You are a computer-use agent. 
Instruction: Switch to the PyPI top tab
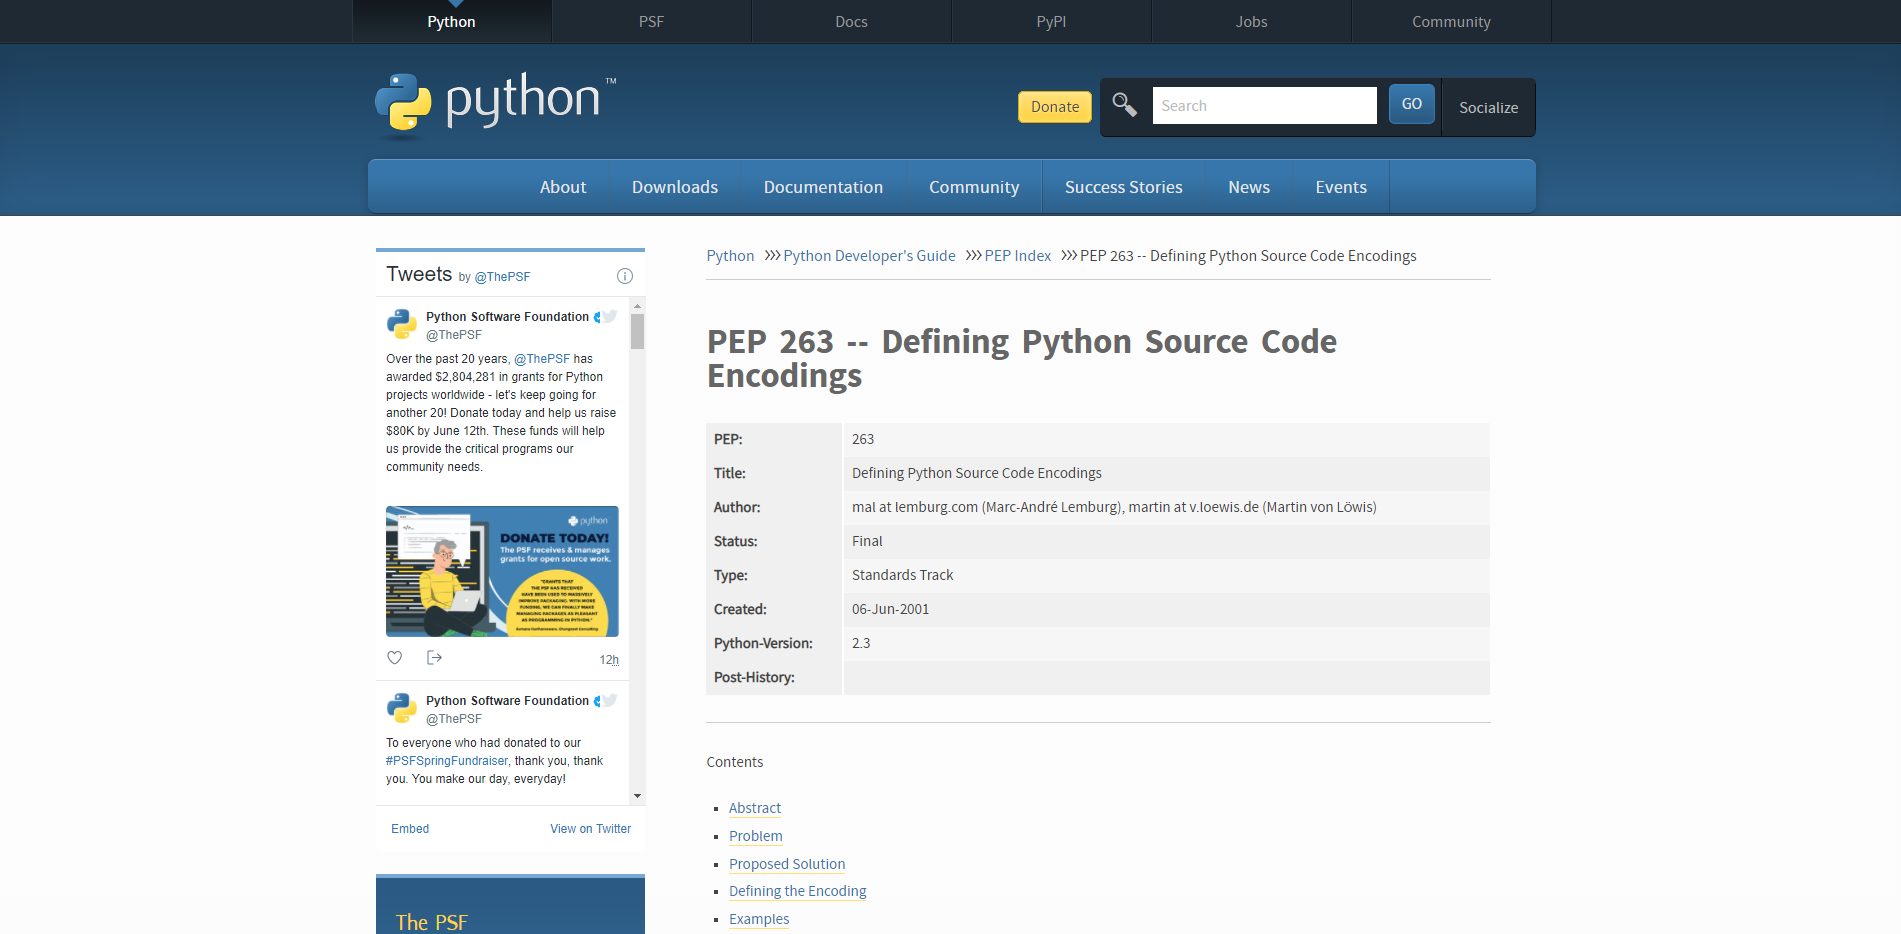point(1051,21)
